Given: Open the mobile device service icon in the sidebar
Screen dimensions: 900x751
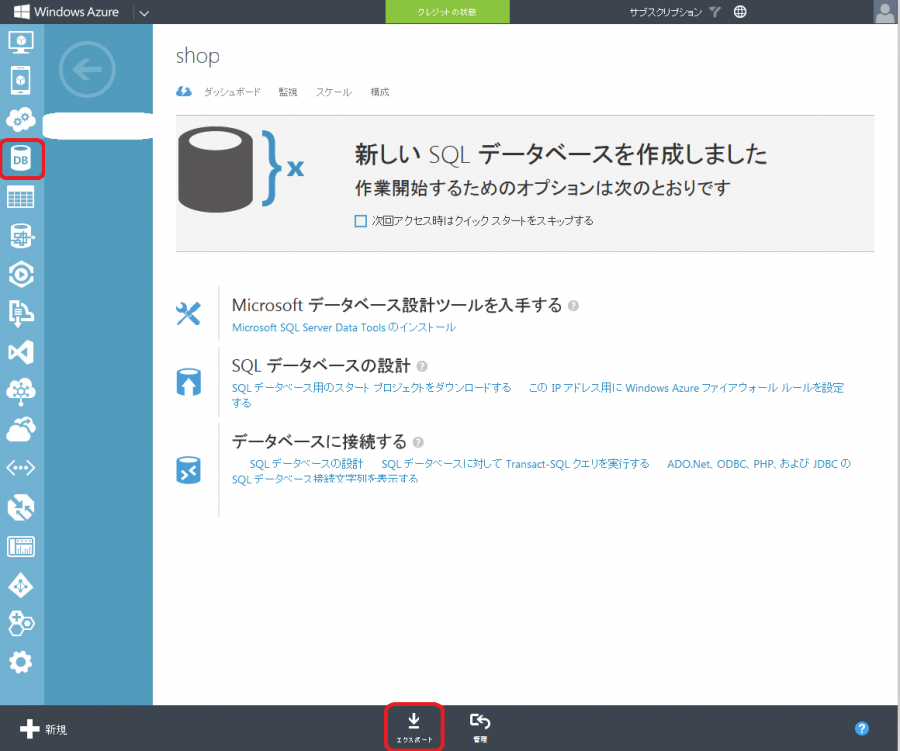Looking at the screenshot, I should 21,80.
